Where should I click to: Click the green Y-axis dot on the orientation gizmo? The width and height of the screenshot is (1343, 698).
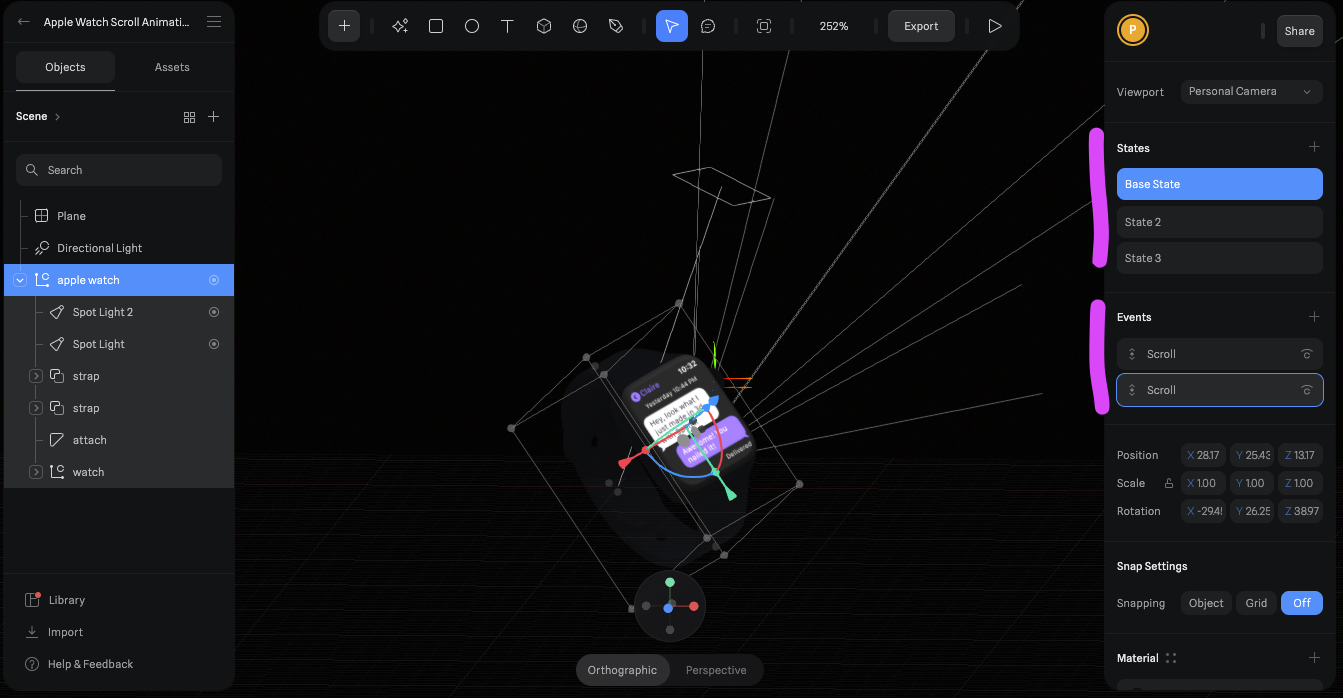pyautogui.click(x=670, y=582)
